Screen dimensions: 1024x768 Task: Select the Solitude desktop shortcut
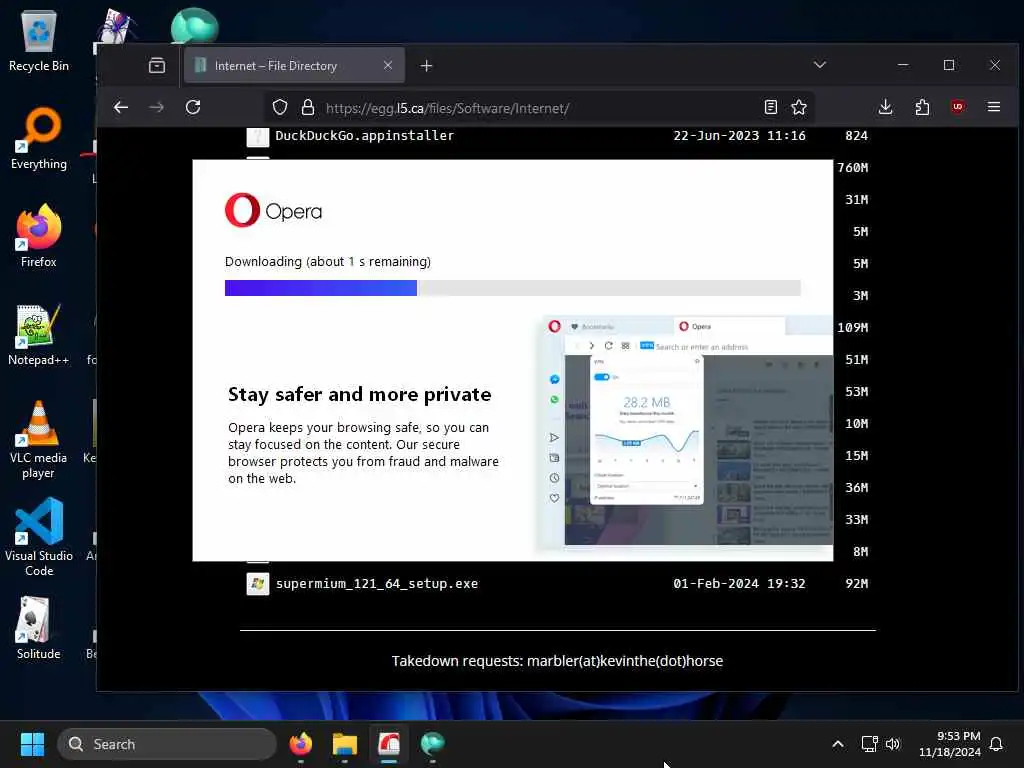click(39, 628)
